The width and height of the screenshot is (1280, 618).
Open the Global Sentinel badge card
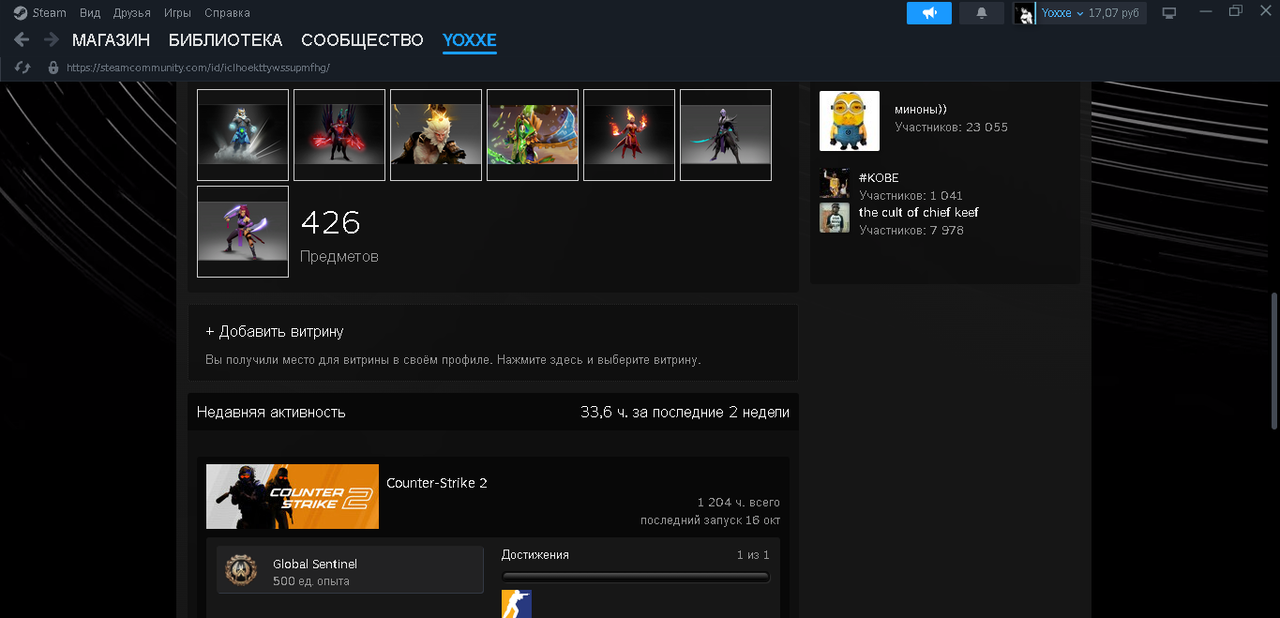[x=350, y=570]
